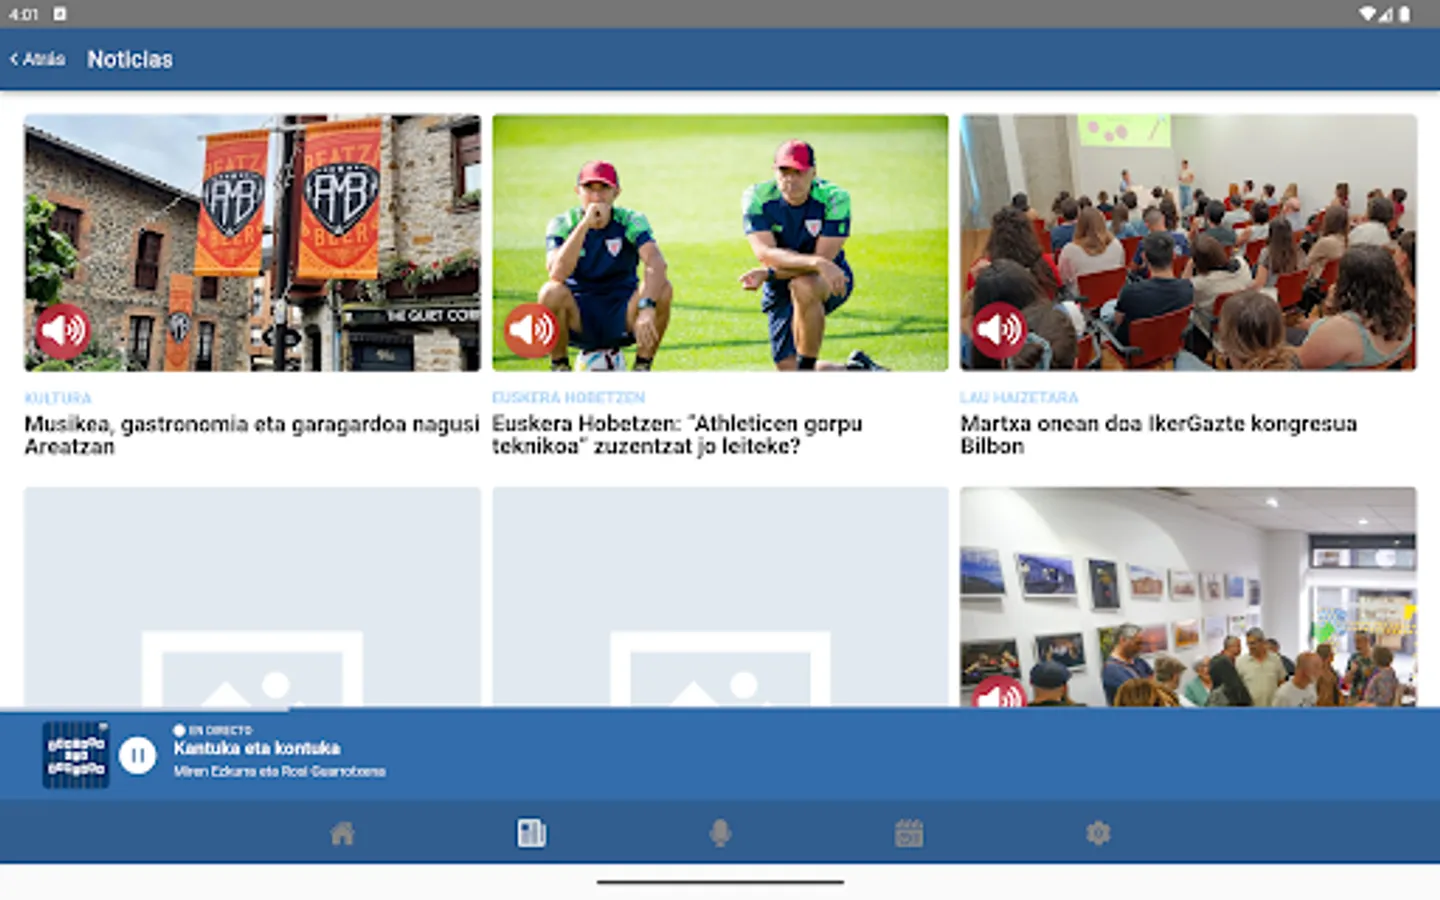
Task: Play audio on the Euskera Hobetzen article
Action: point(531,328)
